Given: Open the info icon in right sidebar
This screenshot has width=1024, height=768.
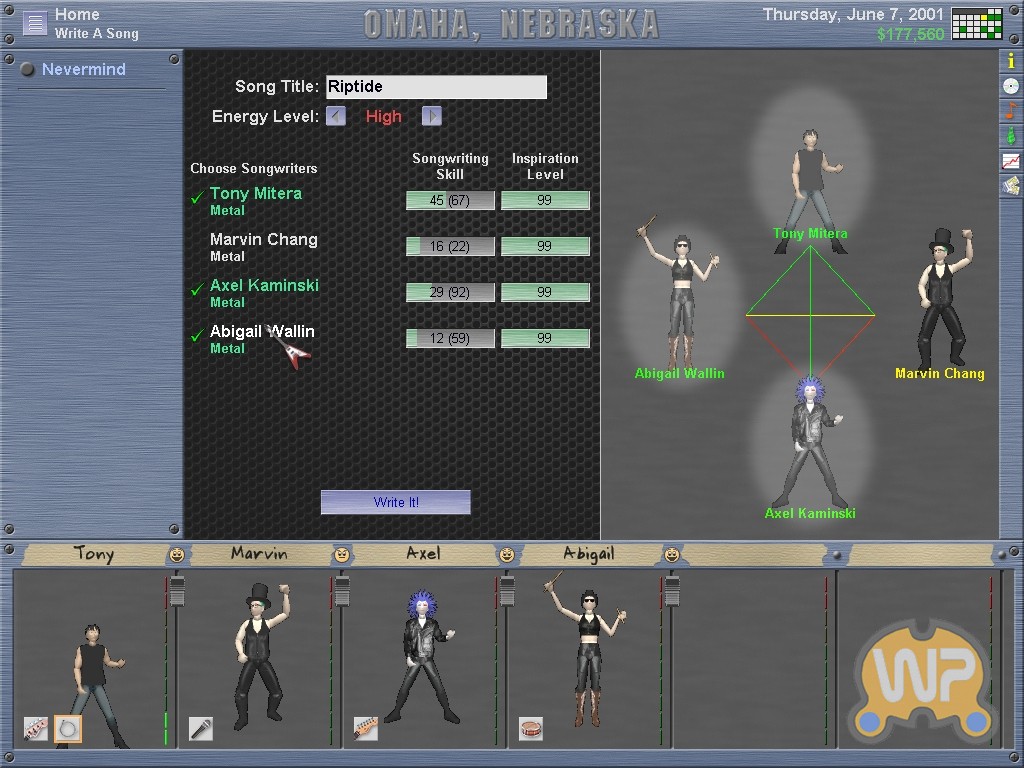Looking at the screenshot, I should point(1011,61).
